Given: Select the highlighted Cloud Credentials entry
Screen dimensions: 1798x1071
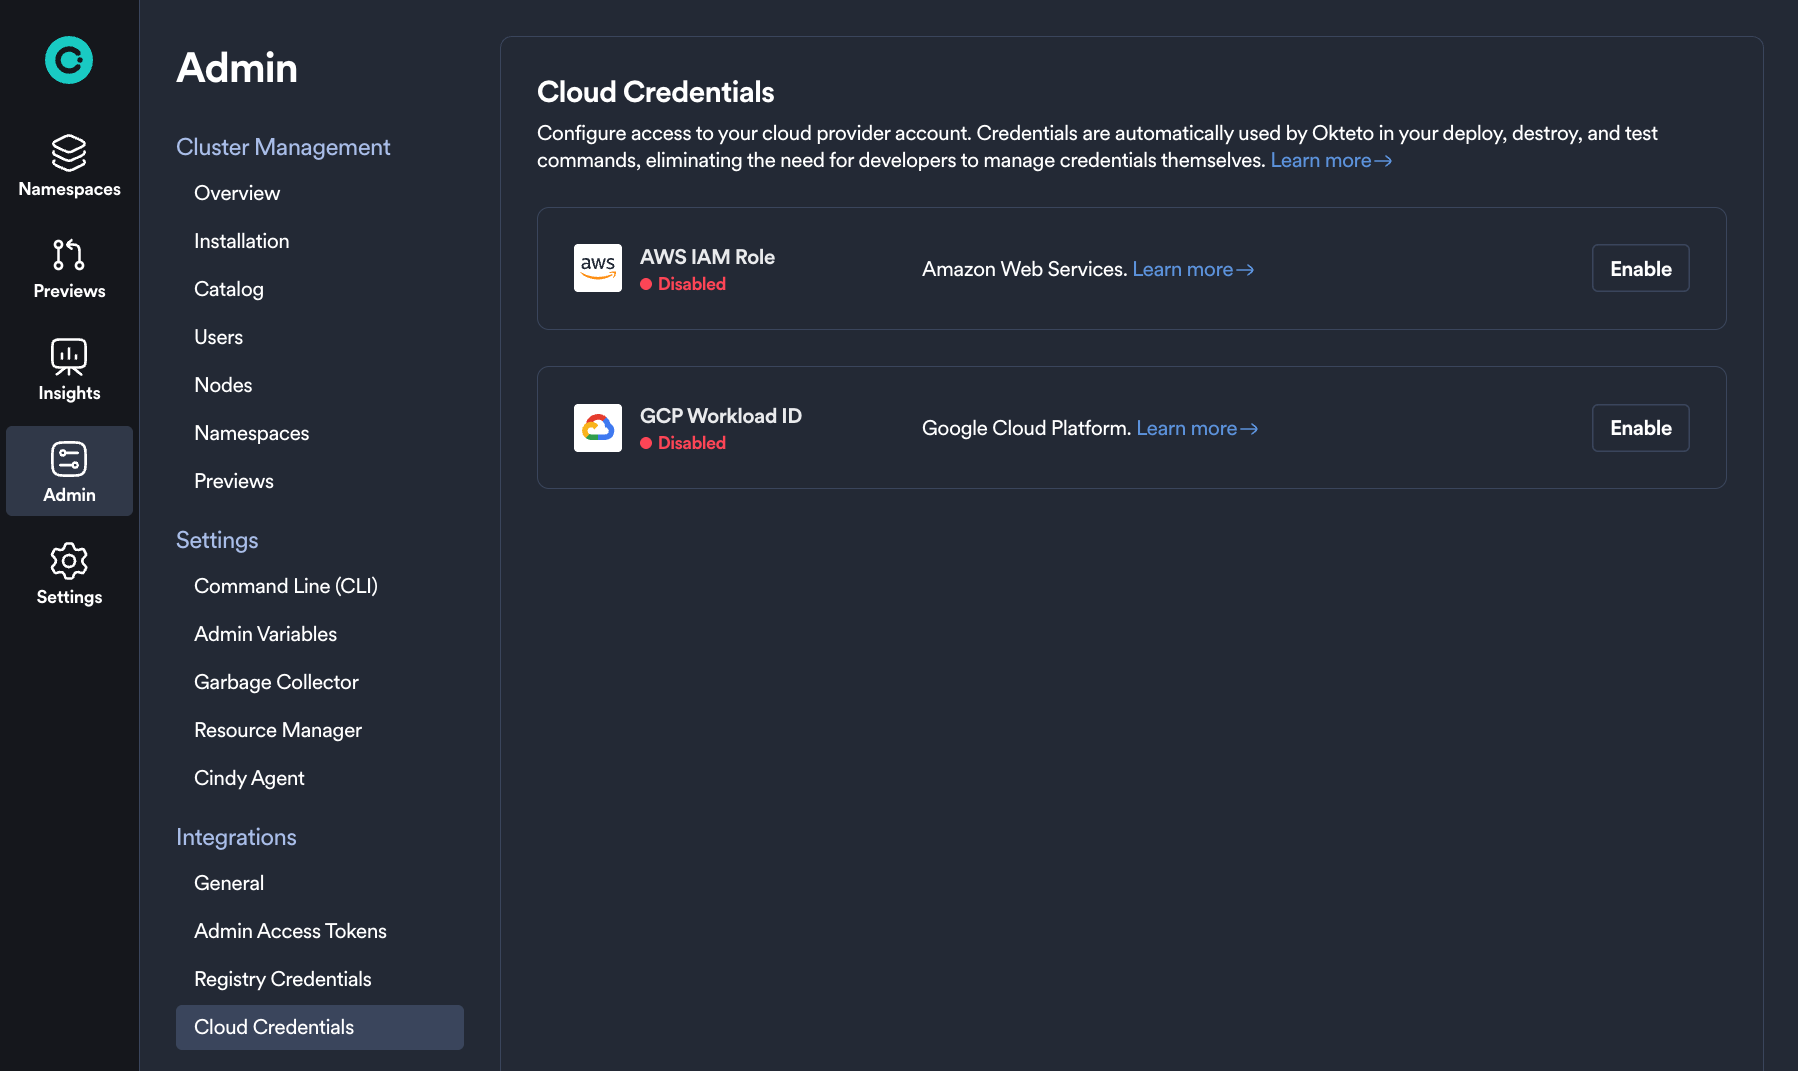Looking at the screenshot, I should (x=274, y=1027).
